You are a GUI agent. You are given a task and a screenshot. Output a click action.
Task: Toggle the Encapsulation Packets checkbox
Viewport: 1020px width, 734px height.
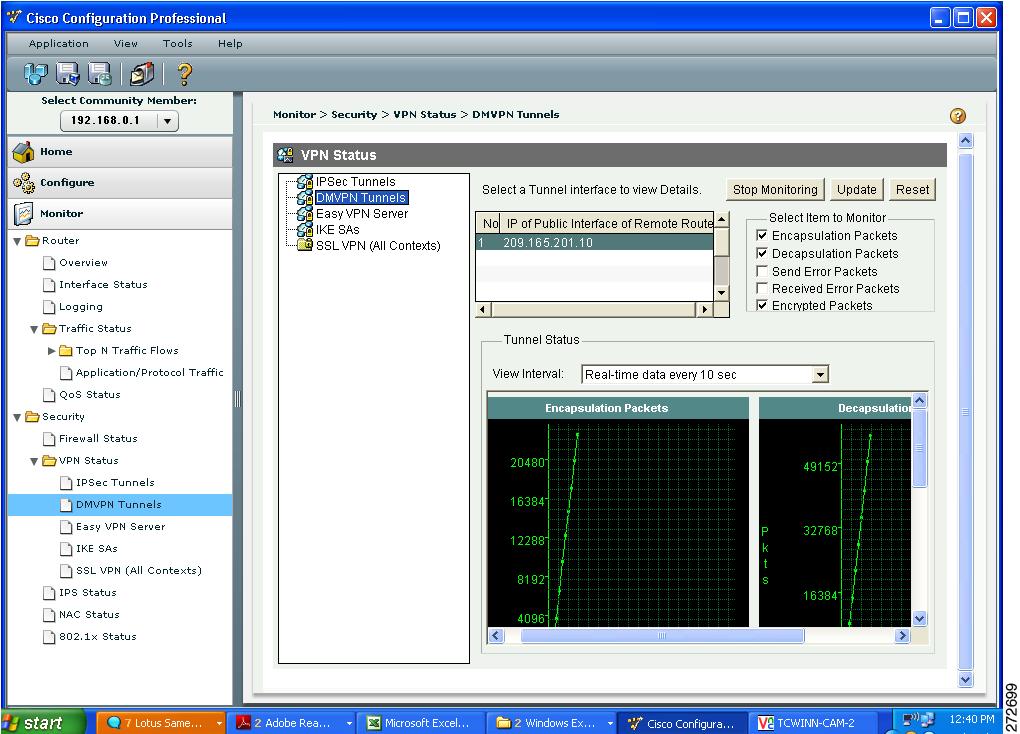[x=762, y=236]
